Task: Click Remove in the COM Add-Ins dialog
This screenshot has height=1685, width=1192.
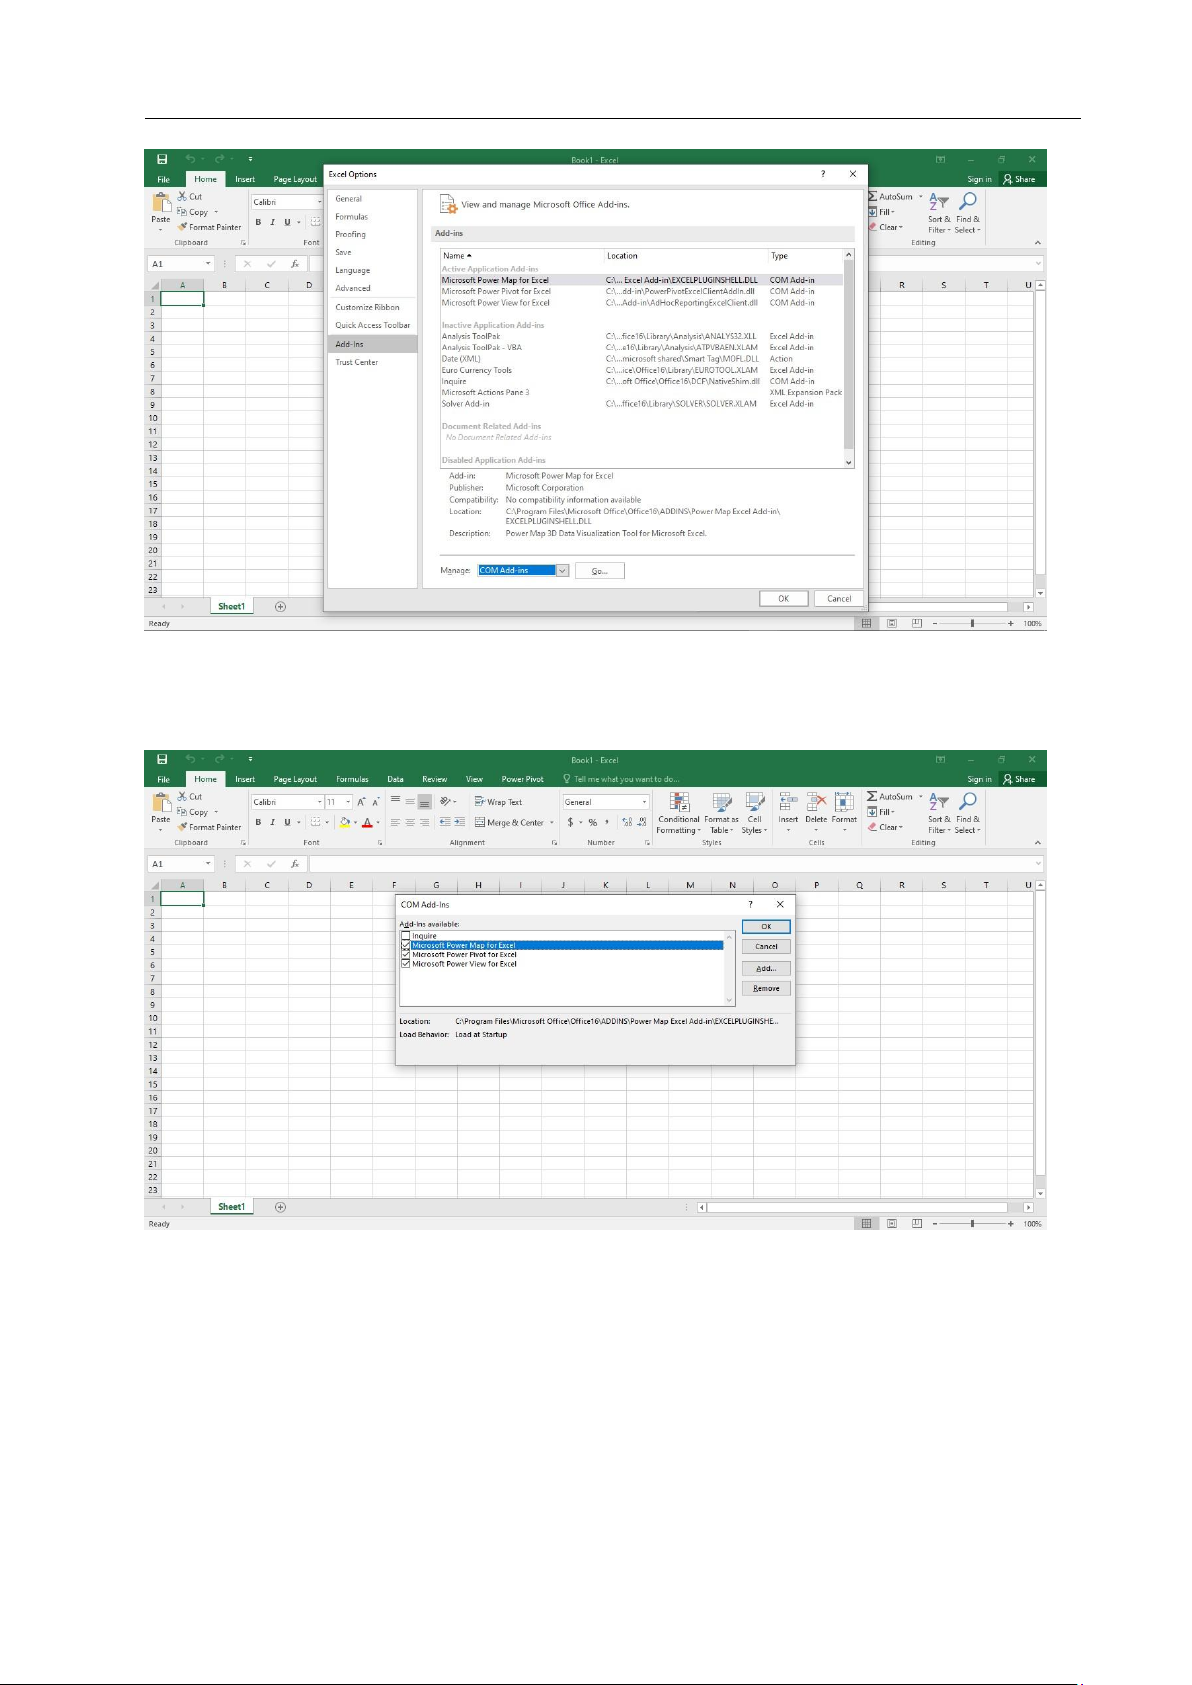Action: [x=766, y=988]
